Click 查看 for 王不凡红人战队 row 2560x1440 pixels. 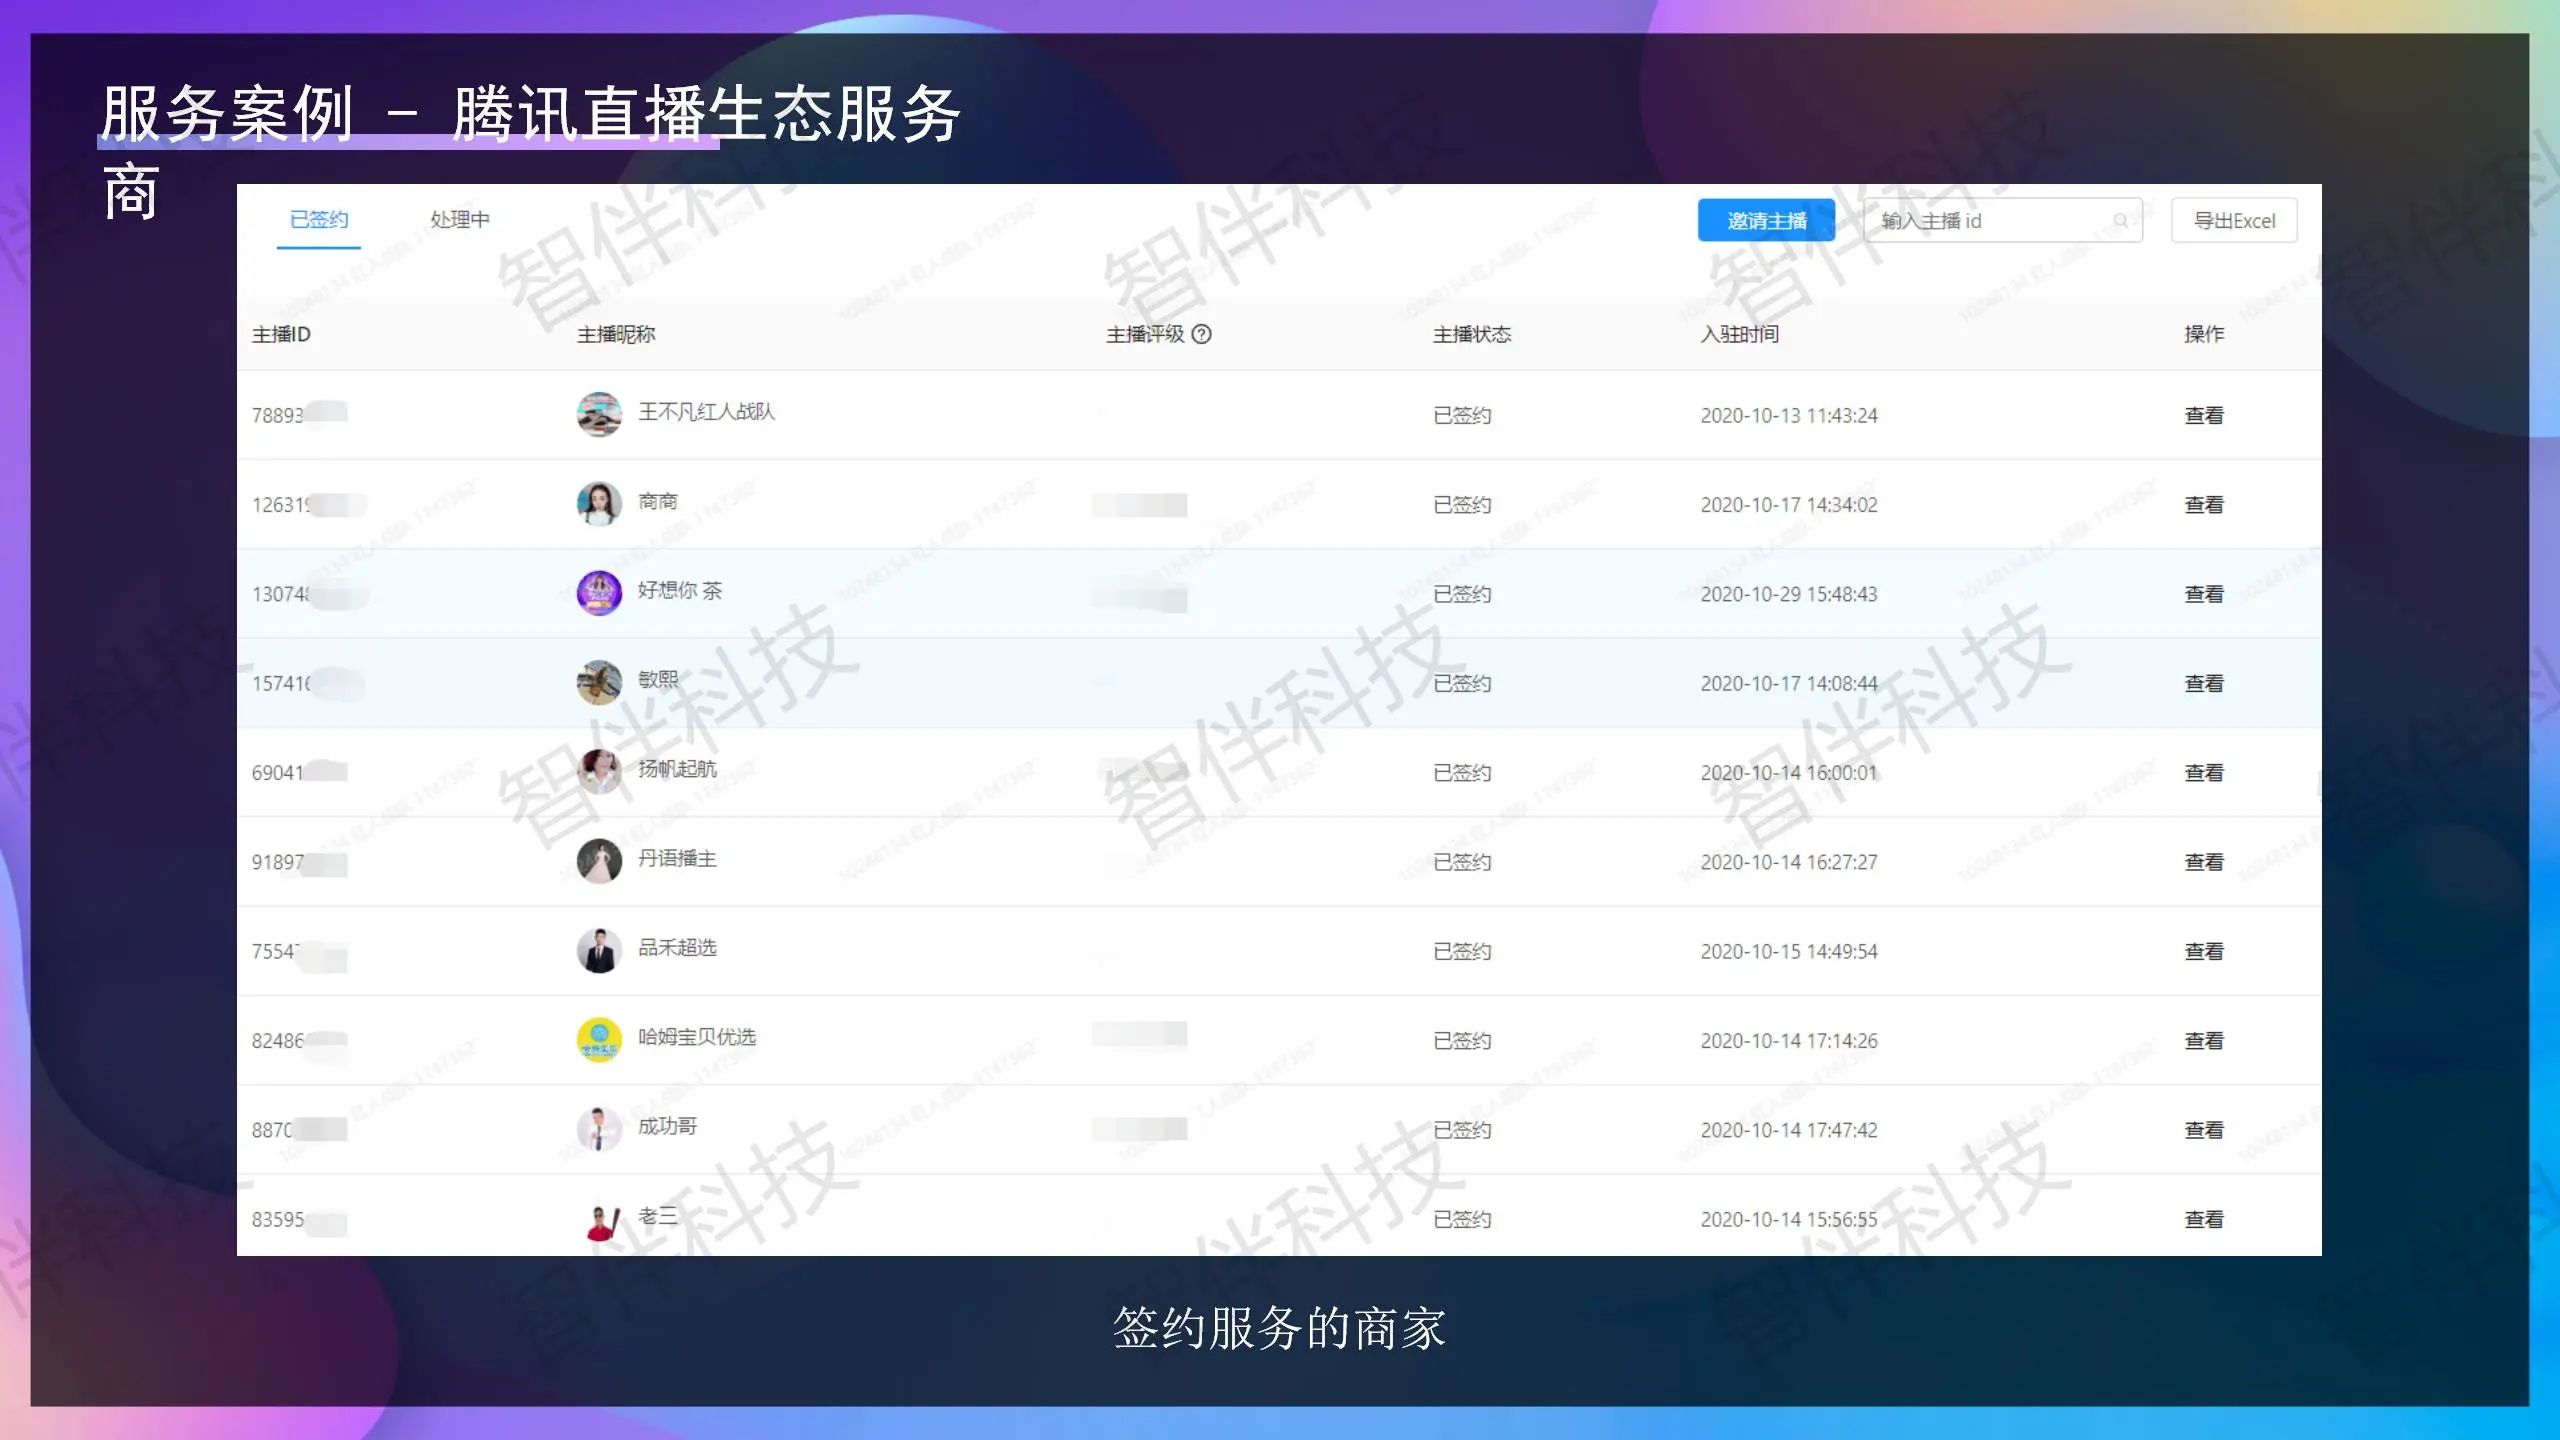[2203, 415]
